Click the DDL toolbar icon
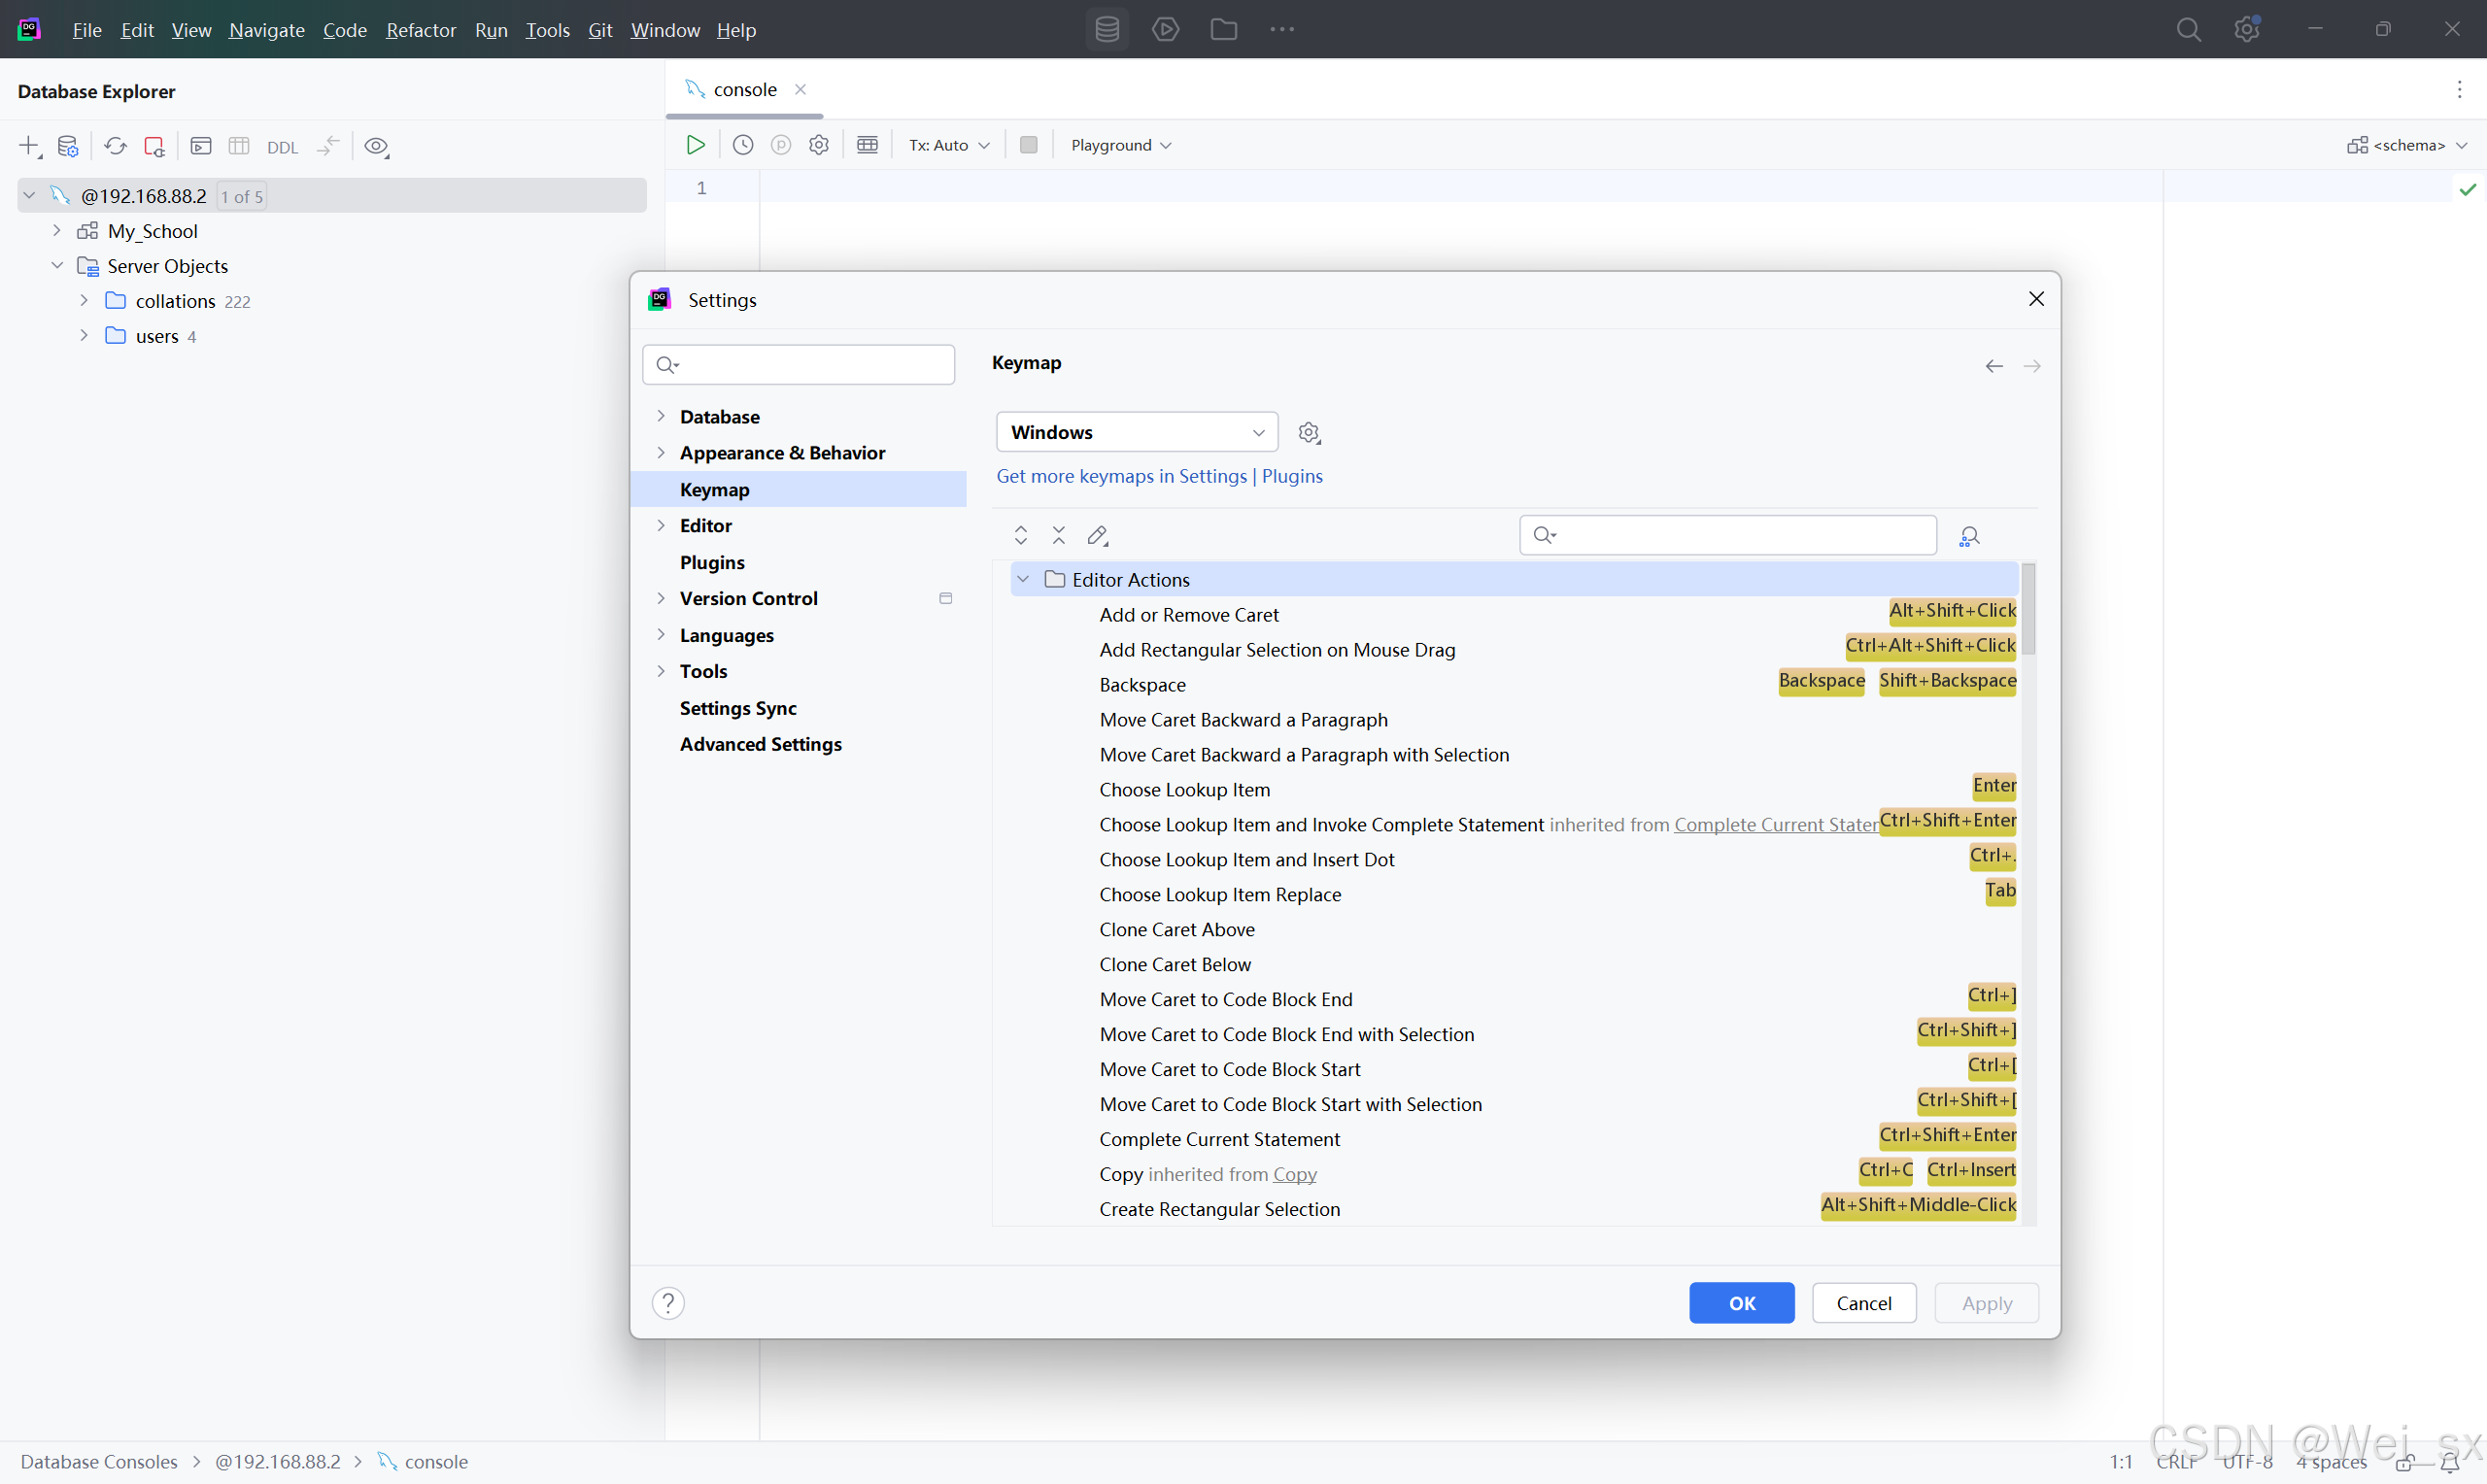The image size is (2487, 1484). 282,147
